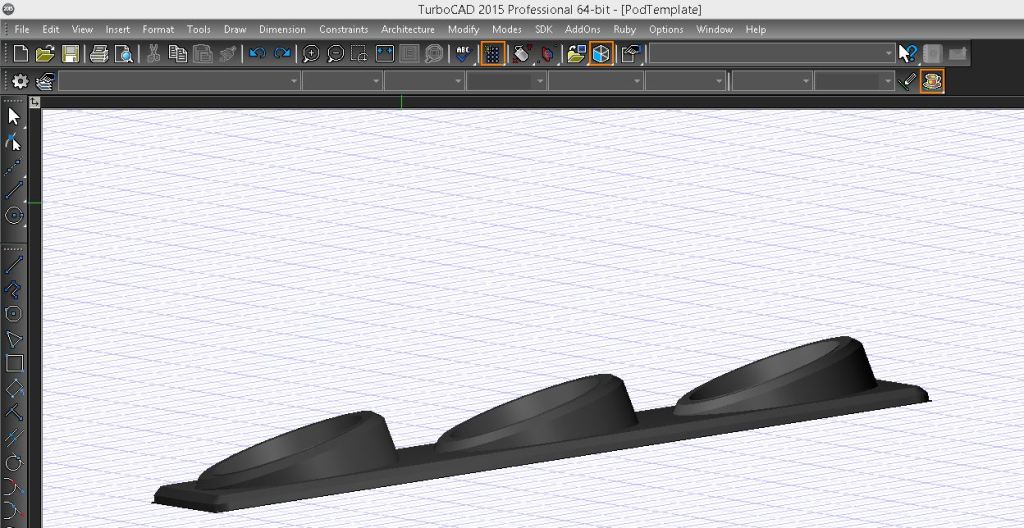Open the Dimension menu
1024x528 pixels.
[x=282, y=29]
